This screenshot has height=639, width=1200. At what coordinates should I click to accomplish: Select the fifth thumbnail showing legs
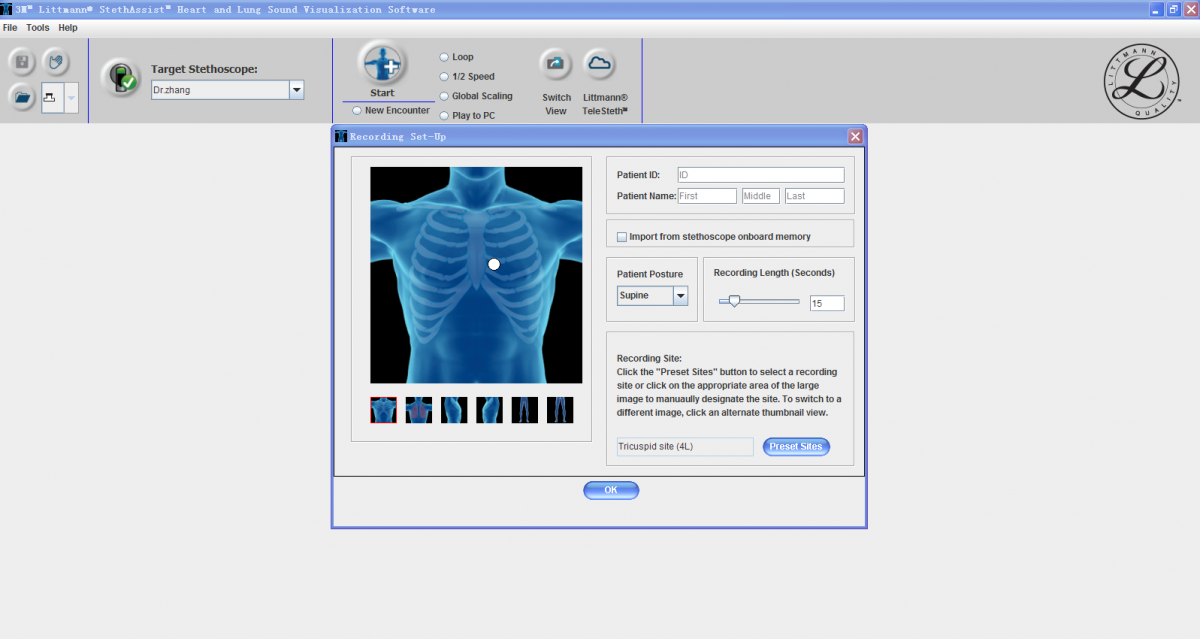tap(525, 410)
